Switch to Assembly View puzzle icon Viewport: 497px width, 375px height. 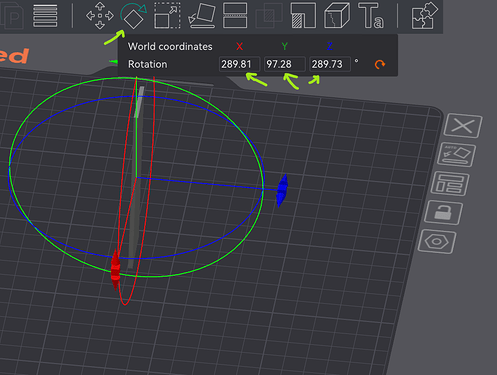(x=423, y=16)
